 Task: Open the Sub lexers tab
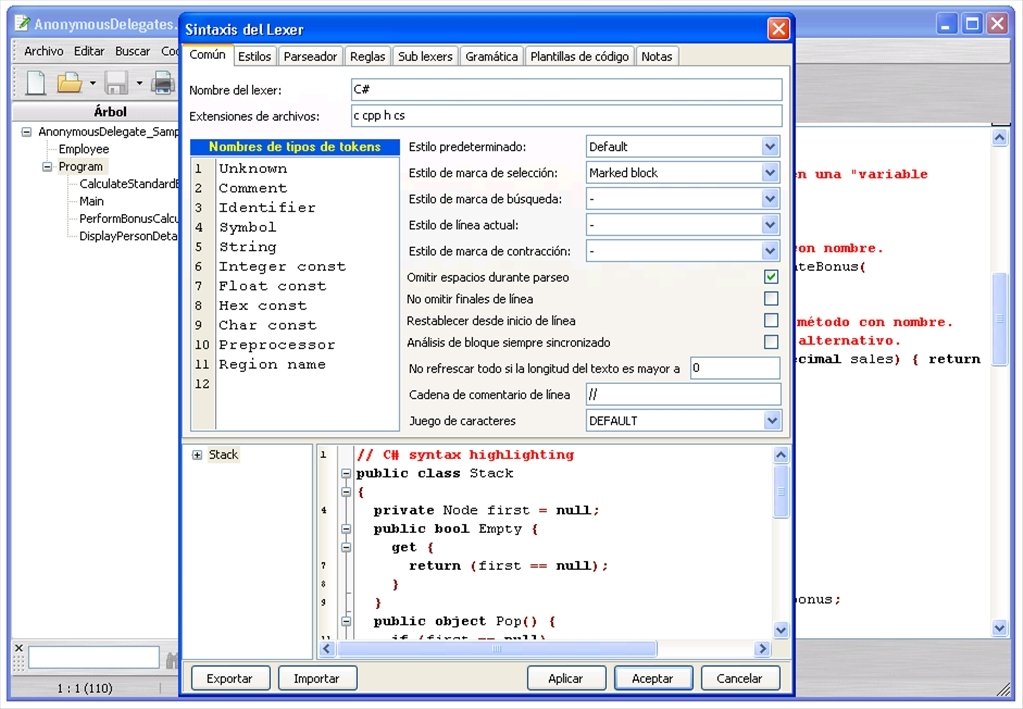(425, 57)
